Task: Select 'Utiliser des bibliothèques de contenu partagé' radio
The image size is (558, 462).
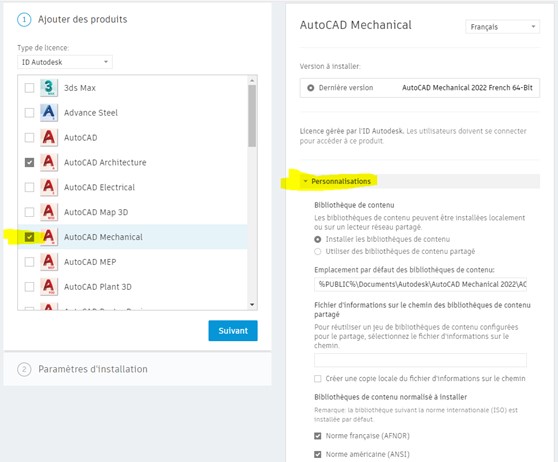Action: tap(318, 252)
